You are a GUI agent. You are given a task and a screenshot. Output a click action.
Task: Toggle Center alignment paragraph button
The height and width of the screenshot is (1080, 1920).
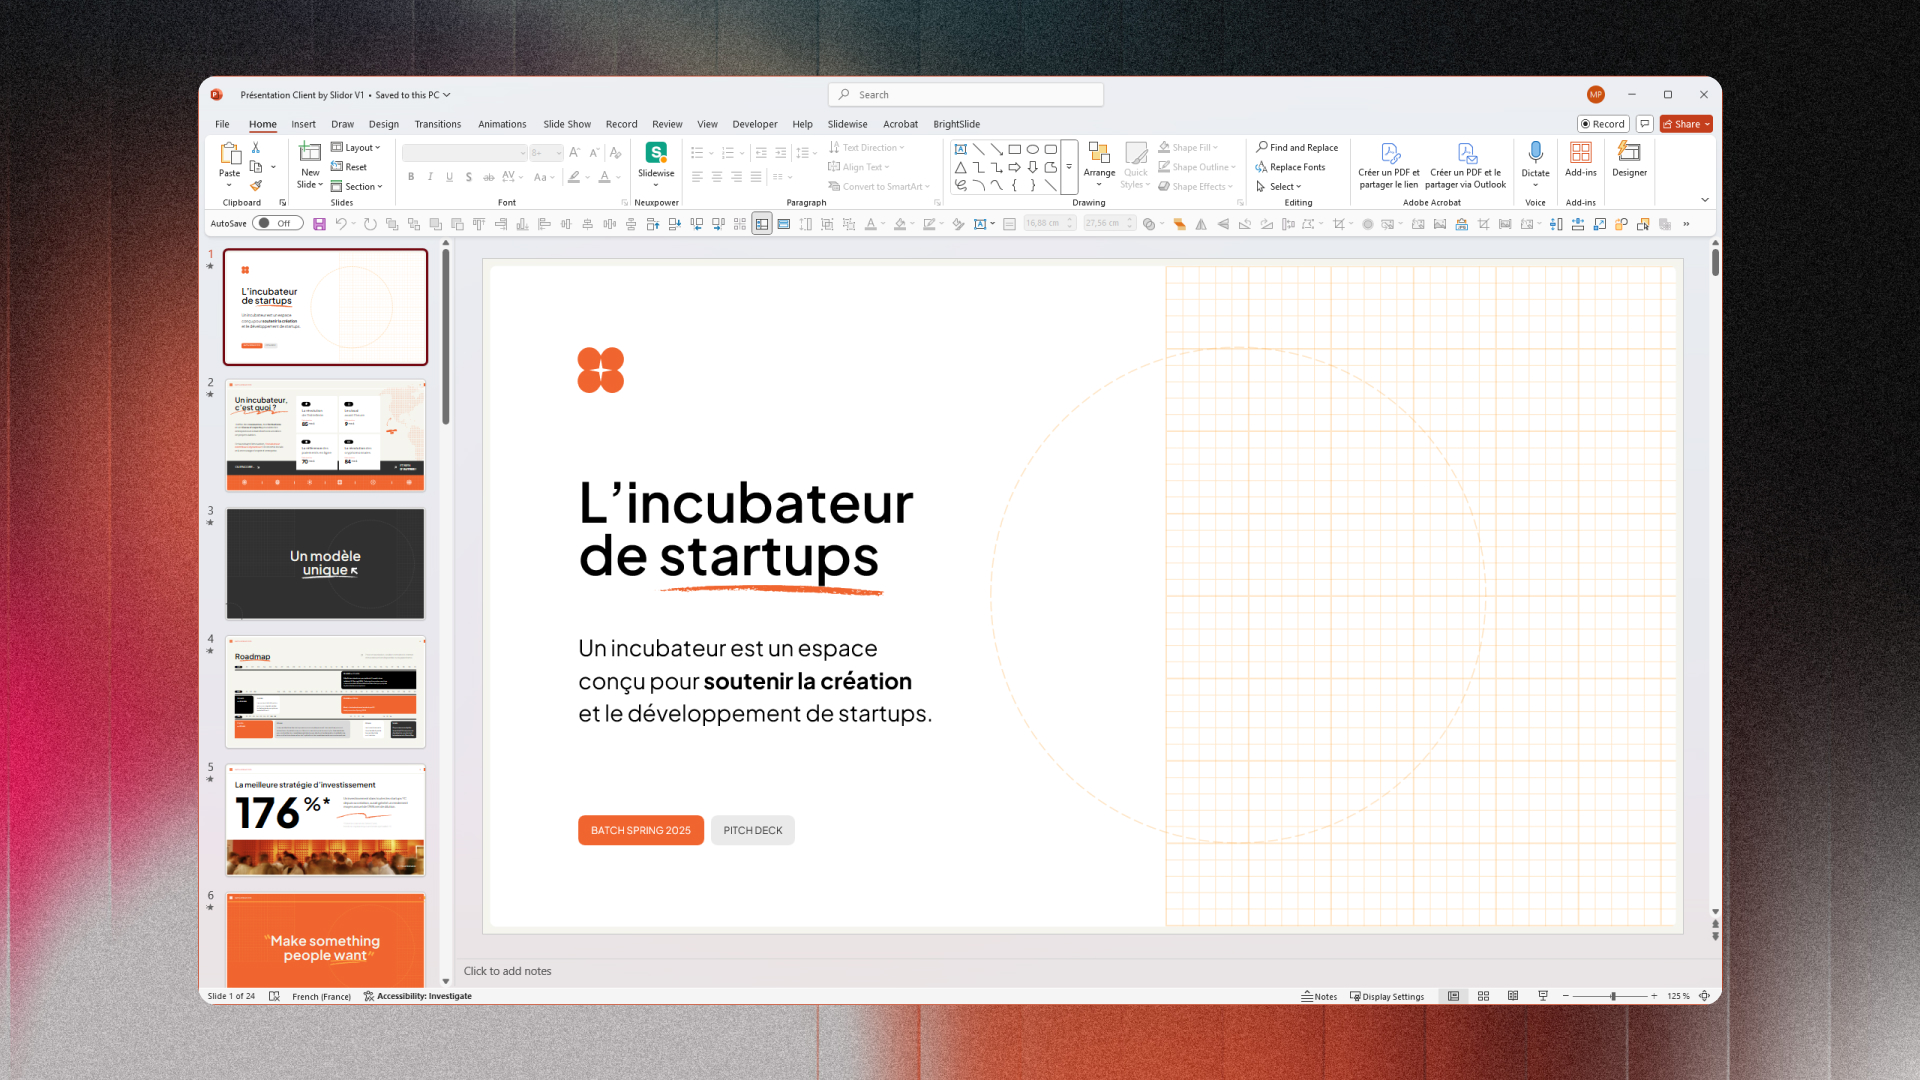[x=717, y=177]
